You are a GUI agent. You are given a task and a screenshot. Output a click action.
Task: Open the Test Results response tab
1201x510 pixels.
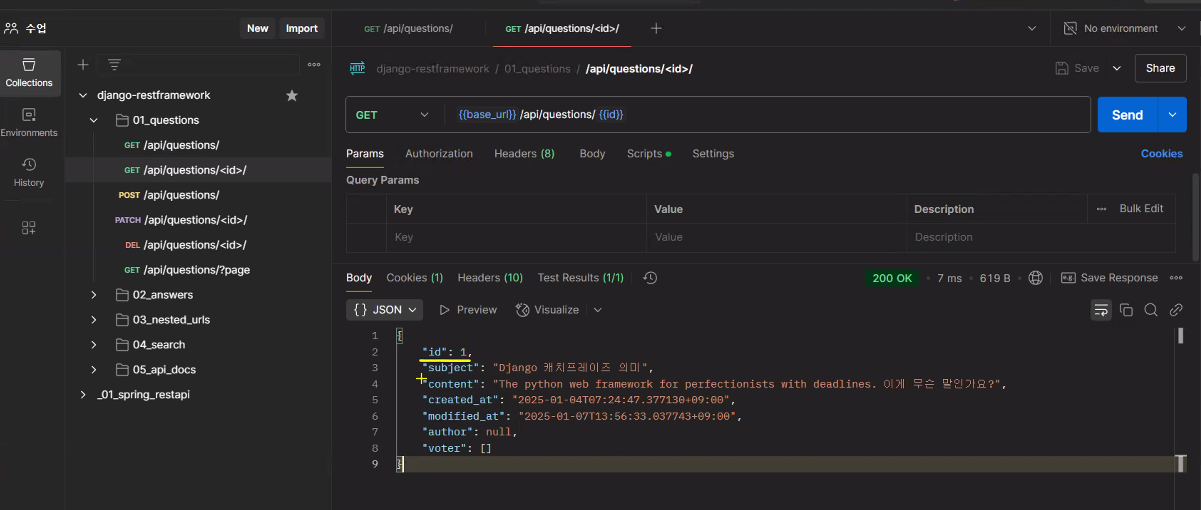580,278
